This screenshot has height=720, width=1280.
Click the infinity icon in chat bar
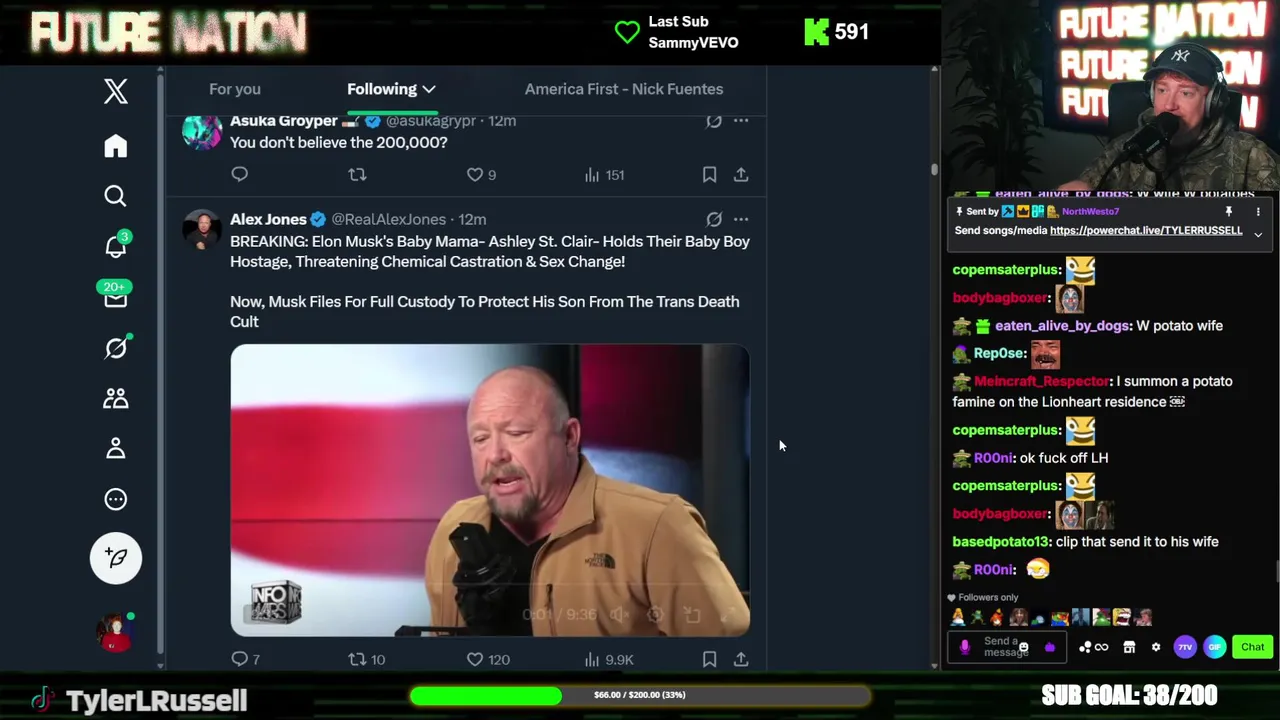tap(1102, 648)
